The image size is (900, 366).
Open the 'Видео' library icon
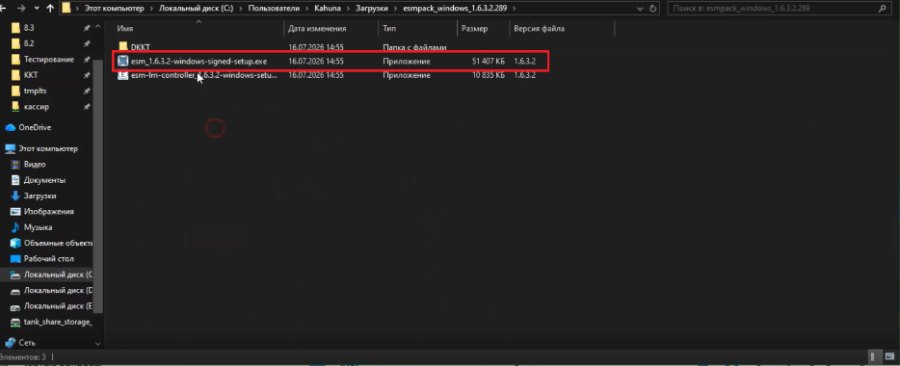coord(16,164)
